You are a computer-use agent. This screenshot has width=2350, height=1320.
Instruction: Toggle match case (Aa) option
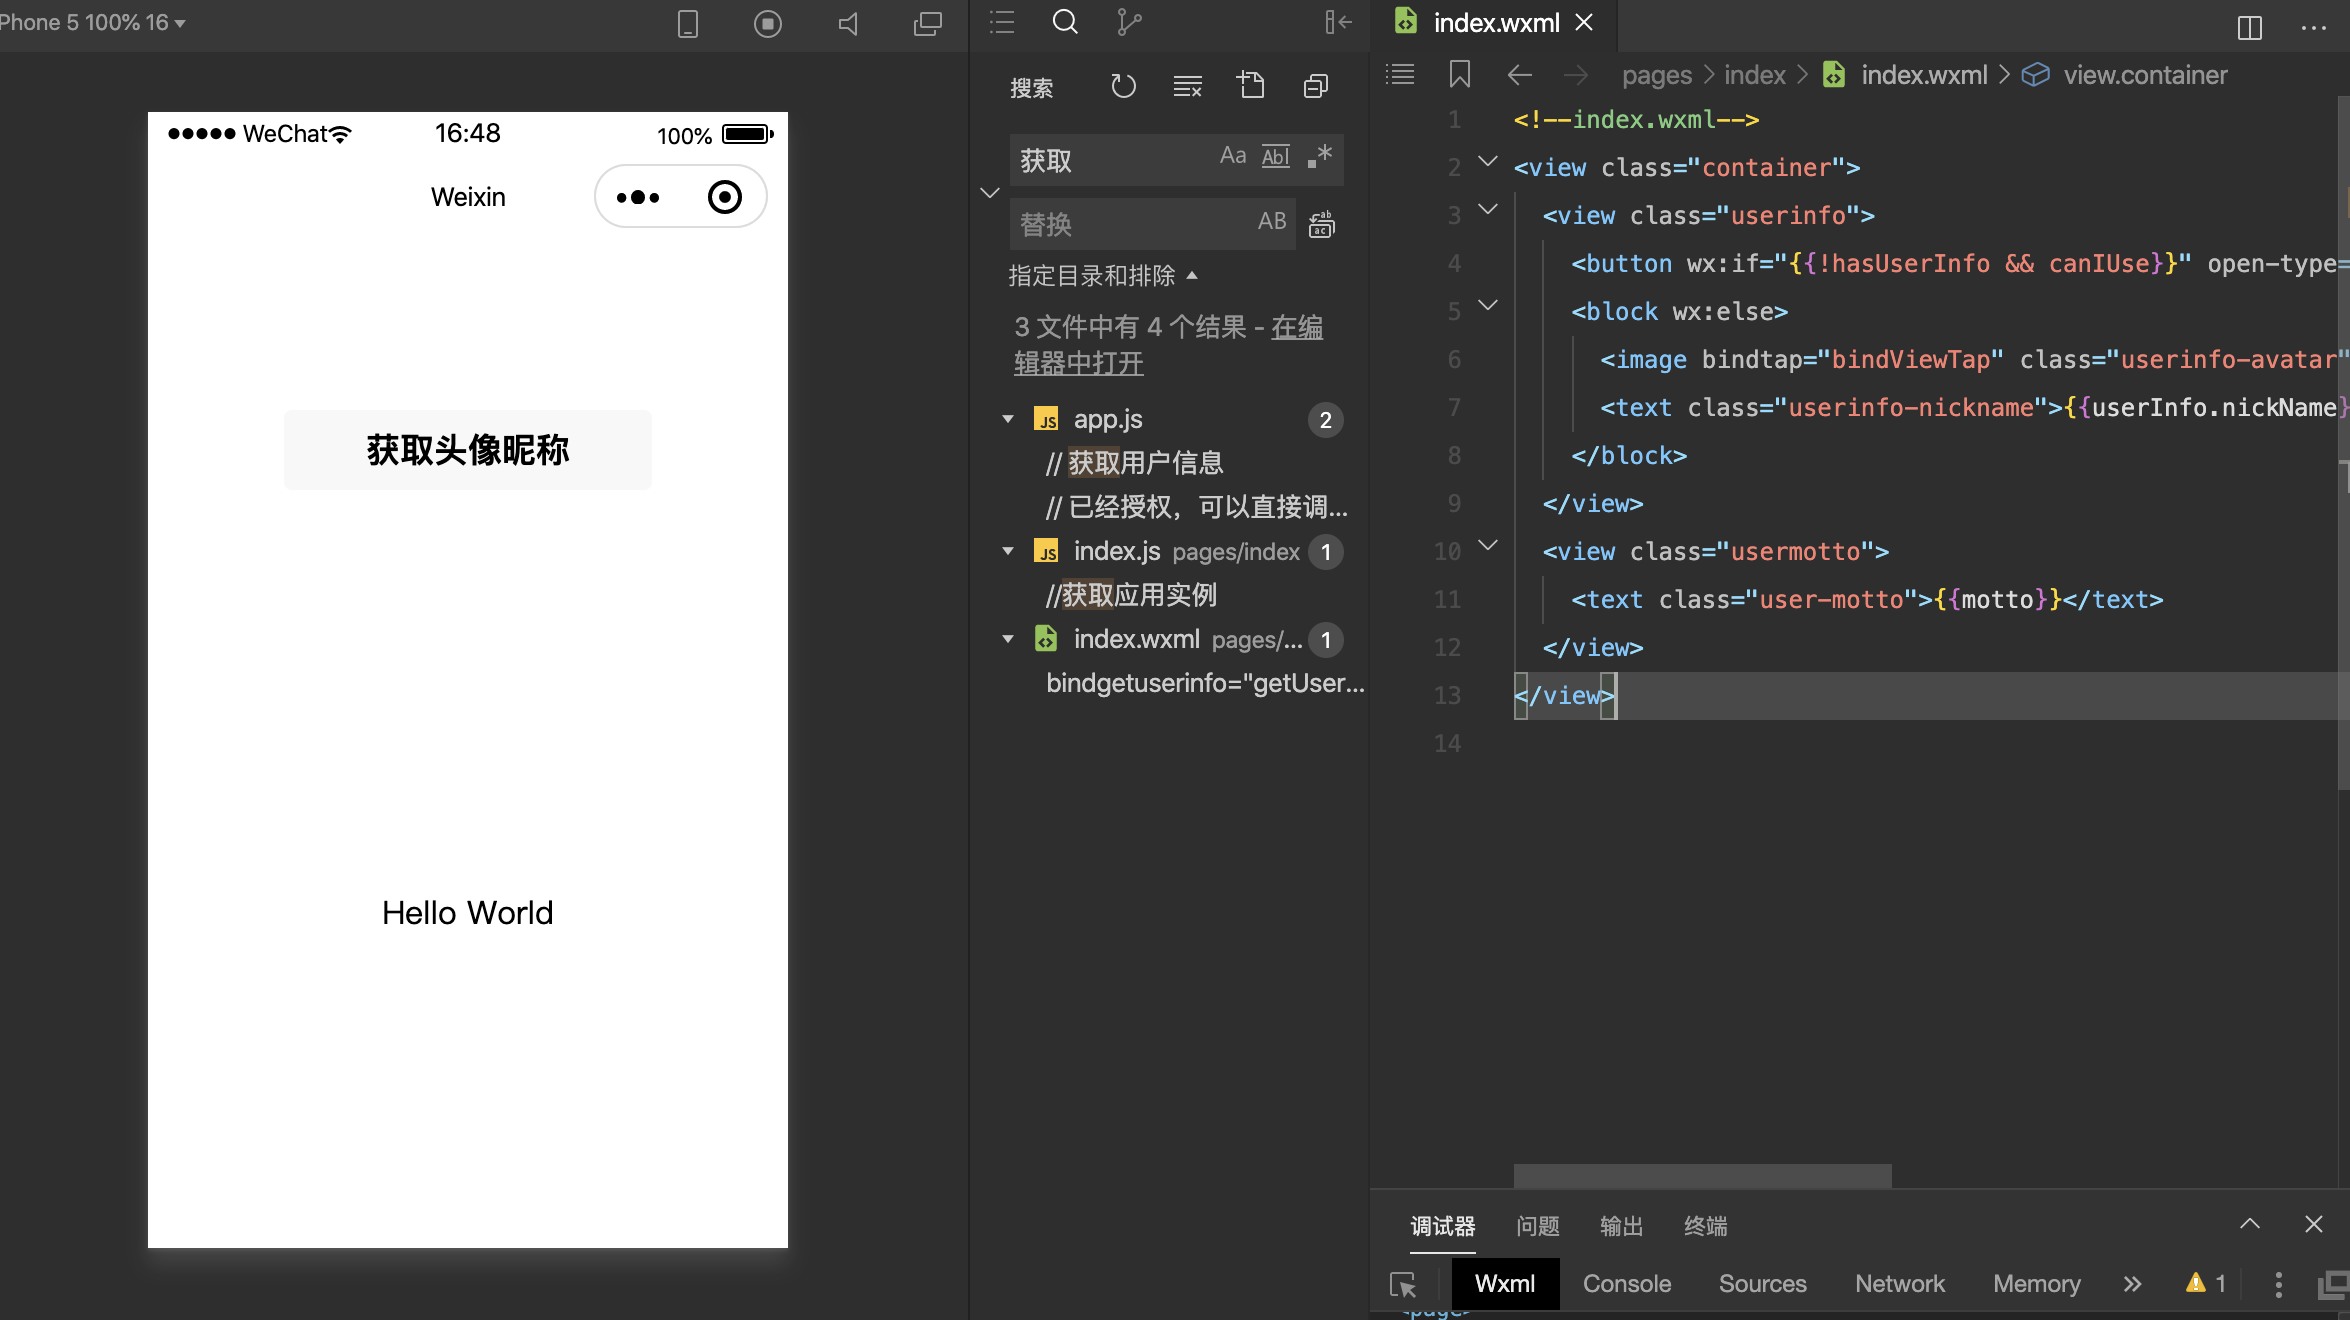(1232, 157)
